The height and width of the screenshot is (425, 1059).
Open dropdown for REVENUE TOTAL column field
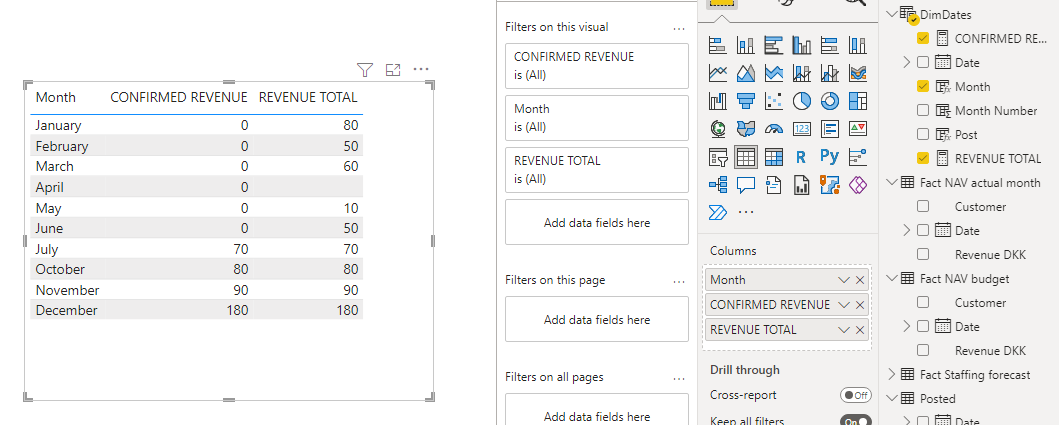[844, 330]
